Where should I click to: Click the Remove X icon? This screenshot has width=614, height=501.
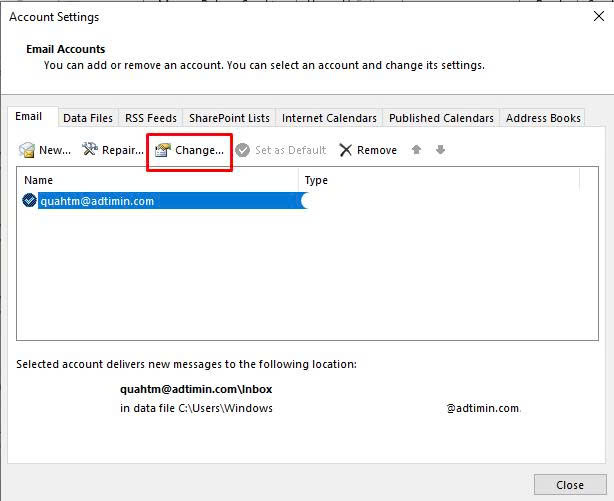[346, 150]
